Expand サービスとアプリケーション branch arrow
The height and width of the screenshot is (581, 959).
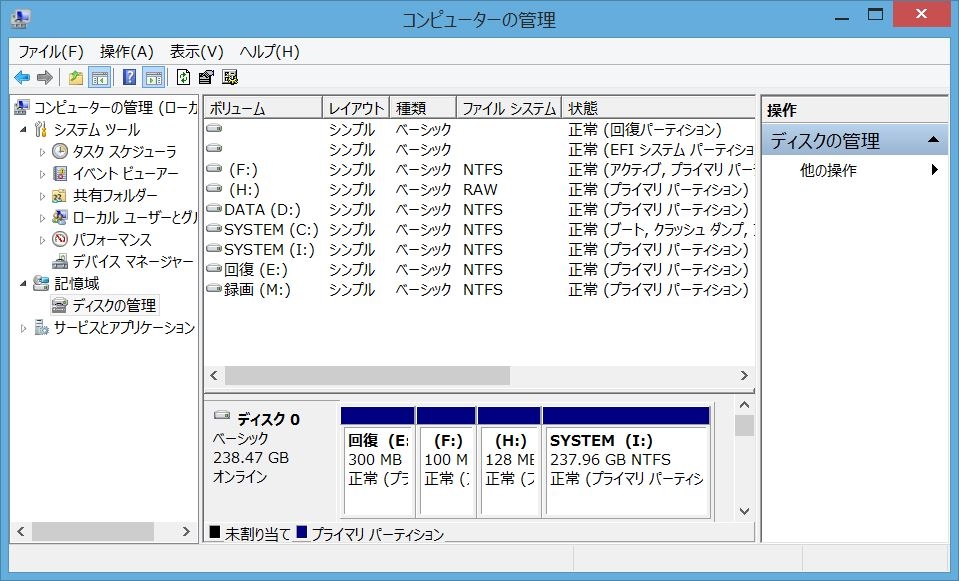click(x=23, y=328)
